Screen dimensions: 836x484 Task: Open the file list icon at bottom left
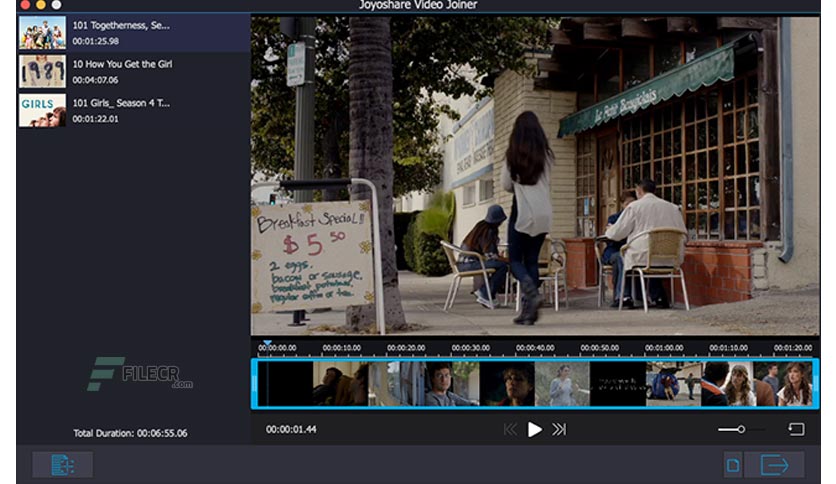63,465
